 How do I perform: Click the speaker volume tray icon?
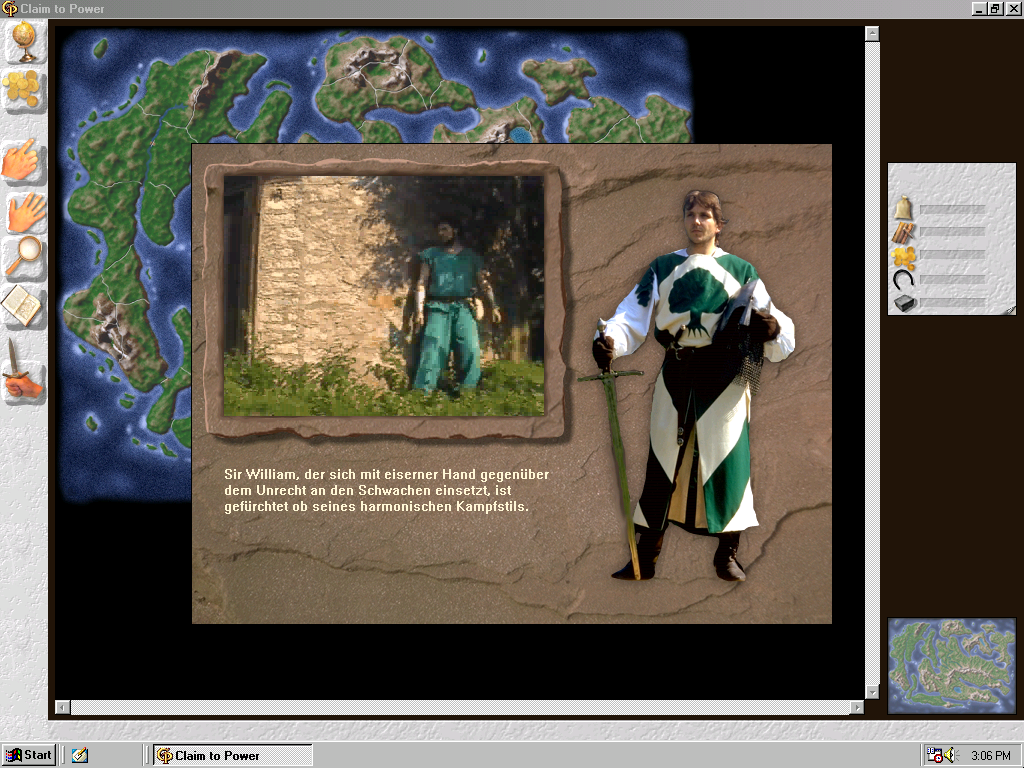coord(950,755)
